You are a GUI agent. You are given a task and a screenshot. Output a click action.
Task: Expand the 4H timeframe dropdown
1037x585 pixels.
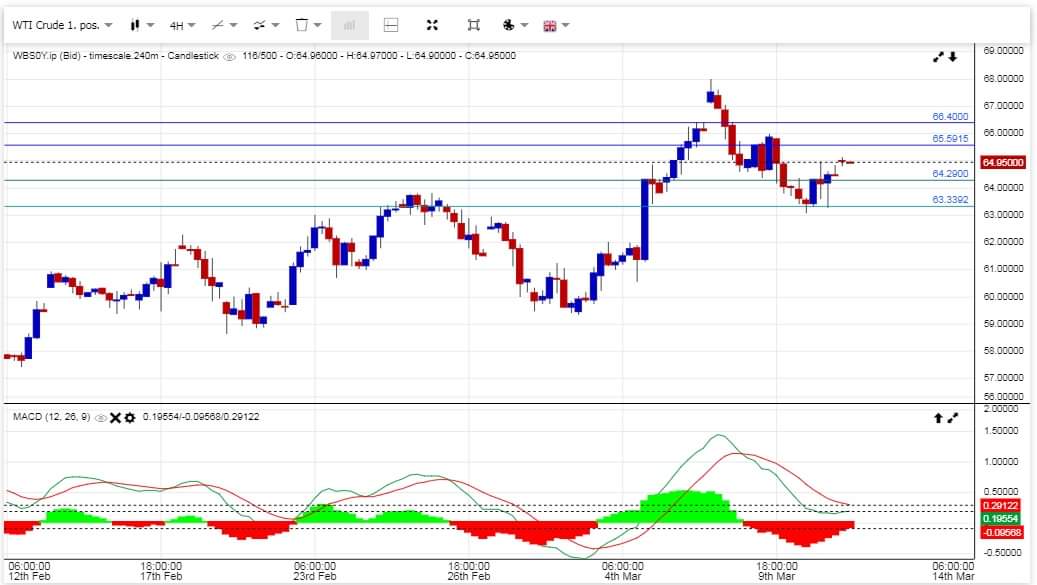coord(182,25)
